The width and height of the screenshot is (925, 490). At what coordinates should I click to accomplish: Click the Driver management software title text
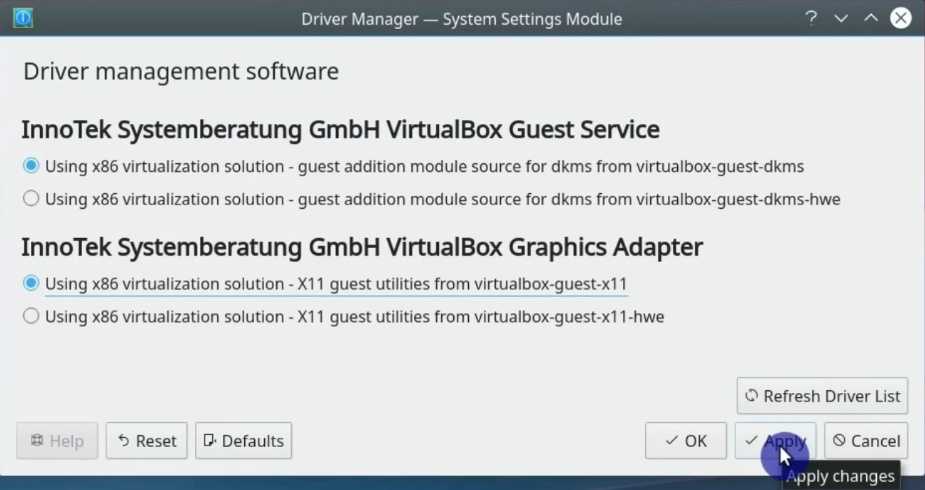181,72
